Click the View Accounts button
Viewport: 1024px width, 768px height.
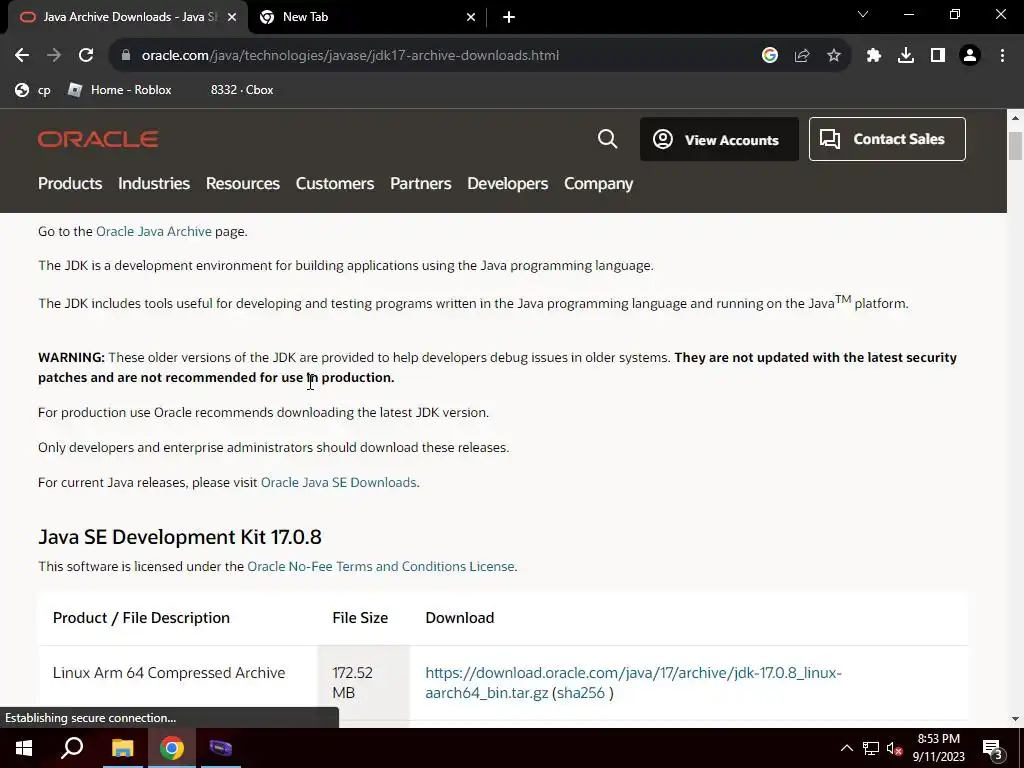pyautogui.click(x=719, y=139)
